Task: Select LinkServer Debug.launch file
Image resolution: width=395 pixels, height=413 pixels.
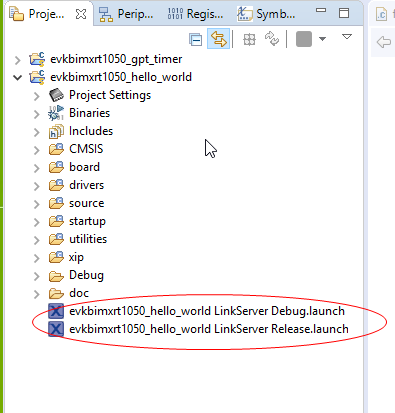Action: 197,311
